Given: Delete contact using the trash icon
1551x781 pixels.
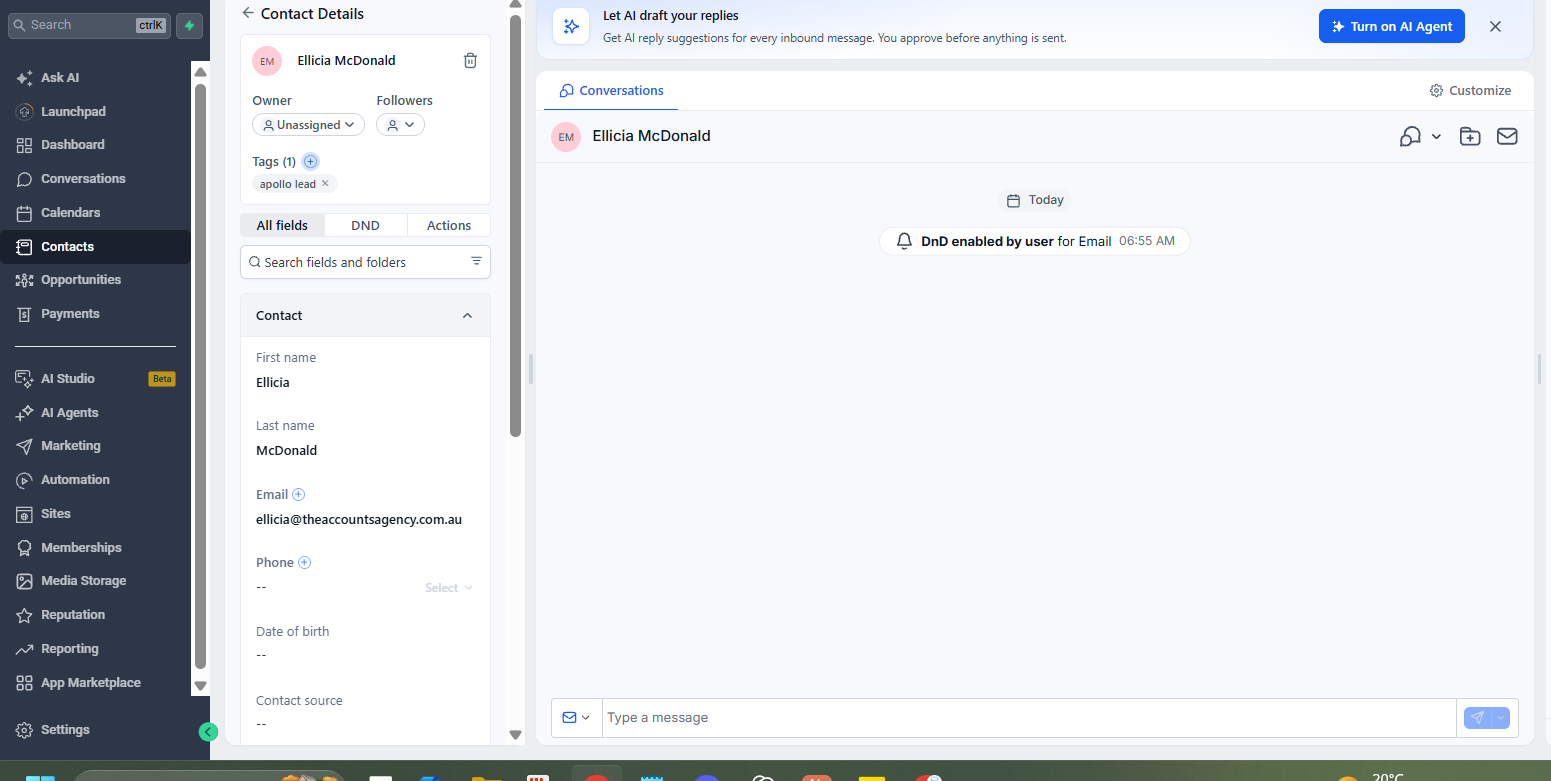Looking at the screenshot, I should (x=470, y=60).
